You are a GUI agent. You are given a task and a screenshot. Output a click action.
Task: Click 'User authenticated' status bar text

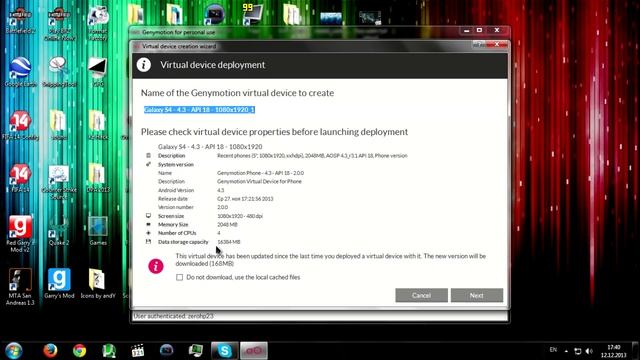pyautogui.click(x=173, y=316)
